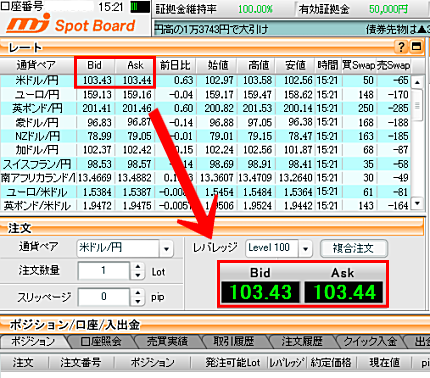Viewport: 430px width, 378px height.
Task: Click the 有効証拠金 50,000円 value
Action: coord(388,9)
